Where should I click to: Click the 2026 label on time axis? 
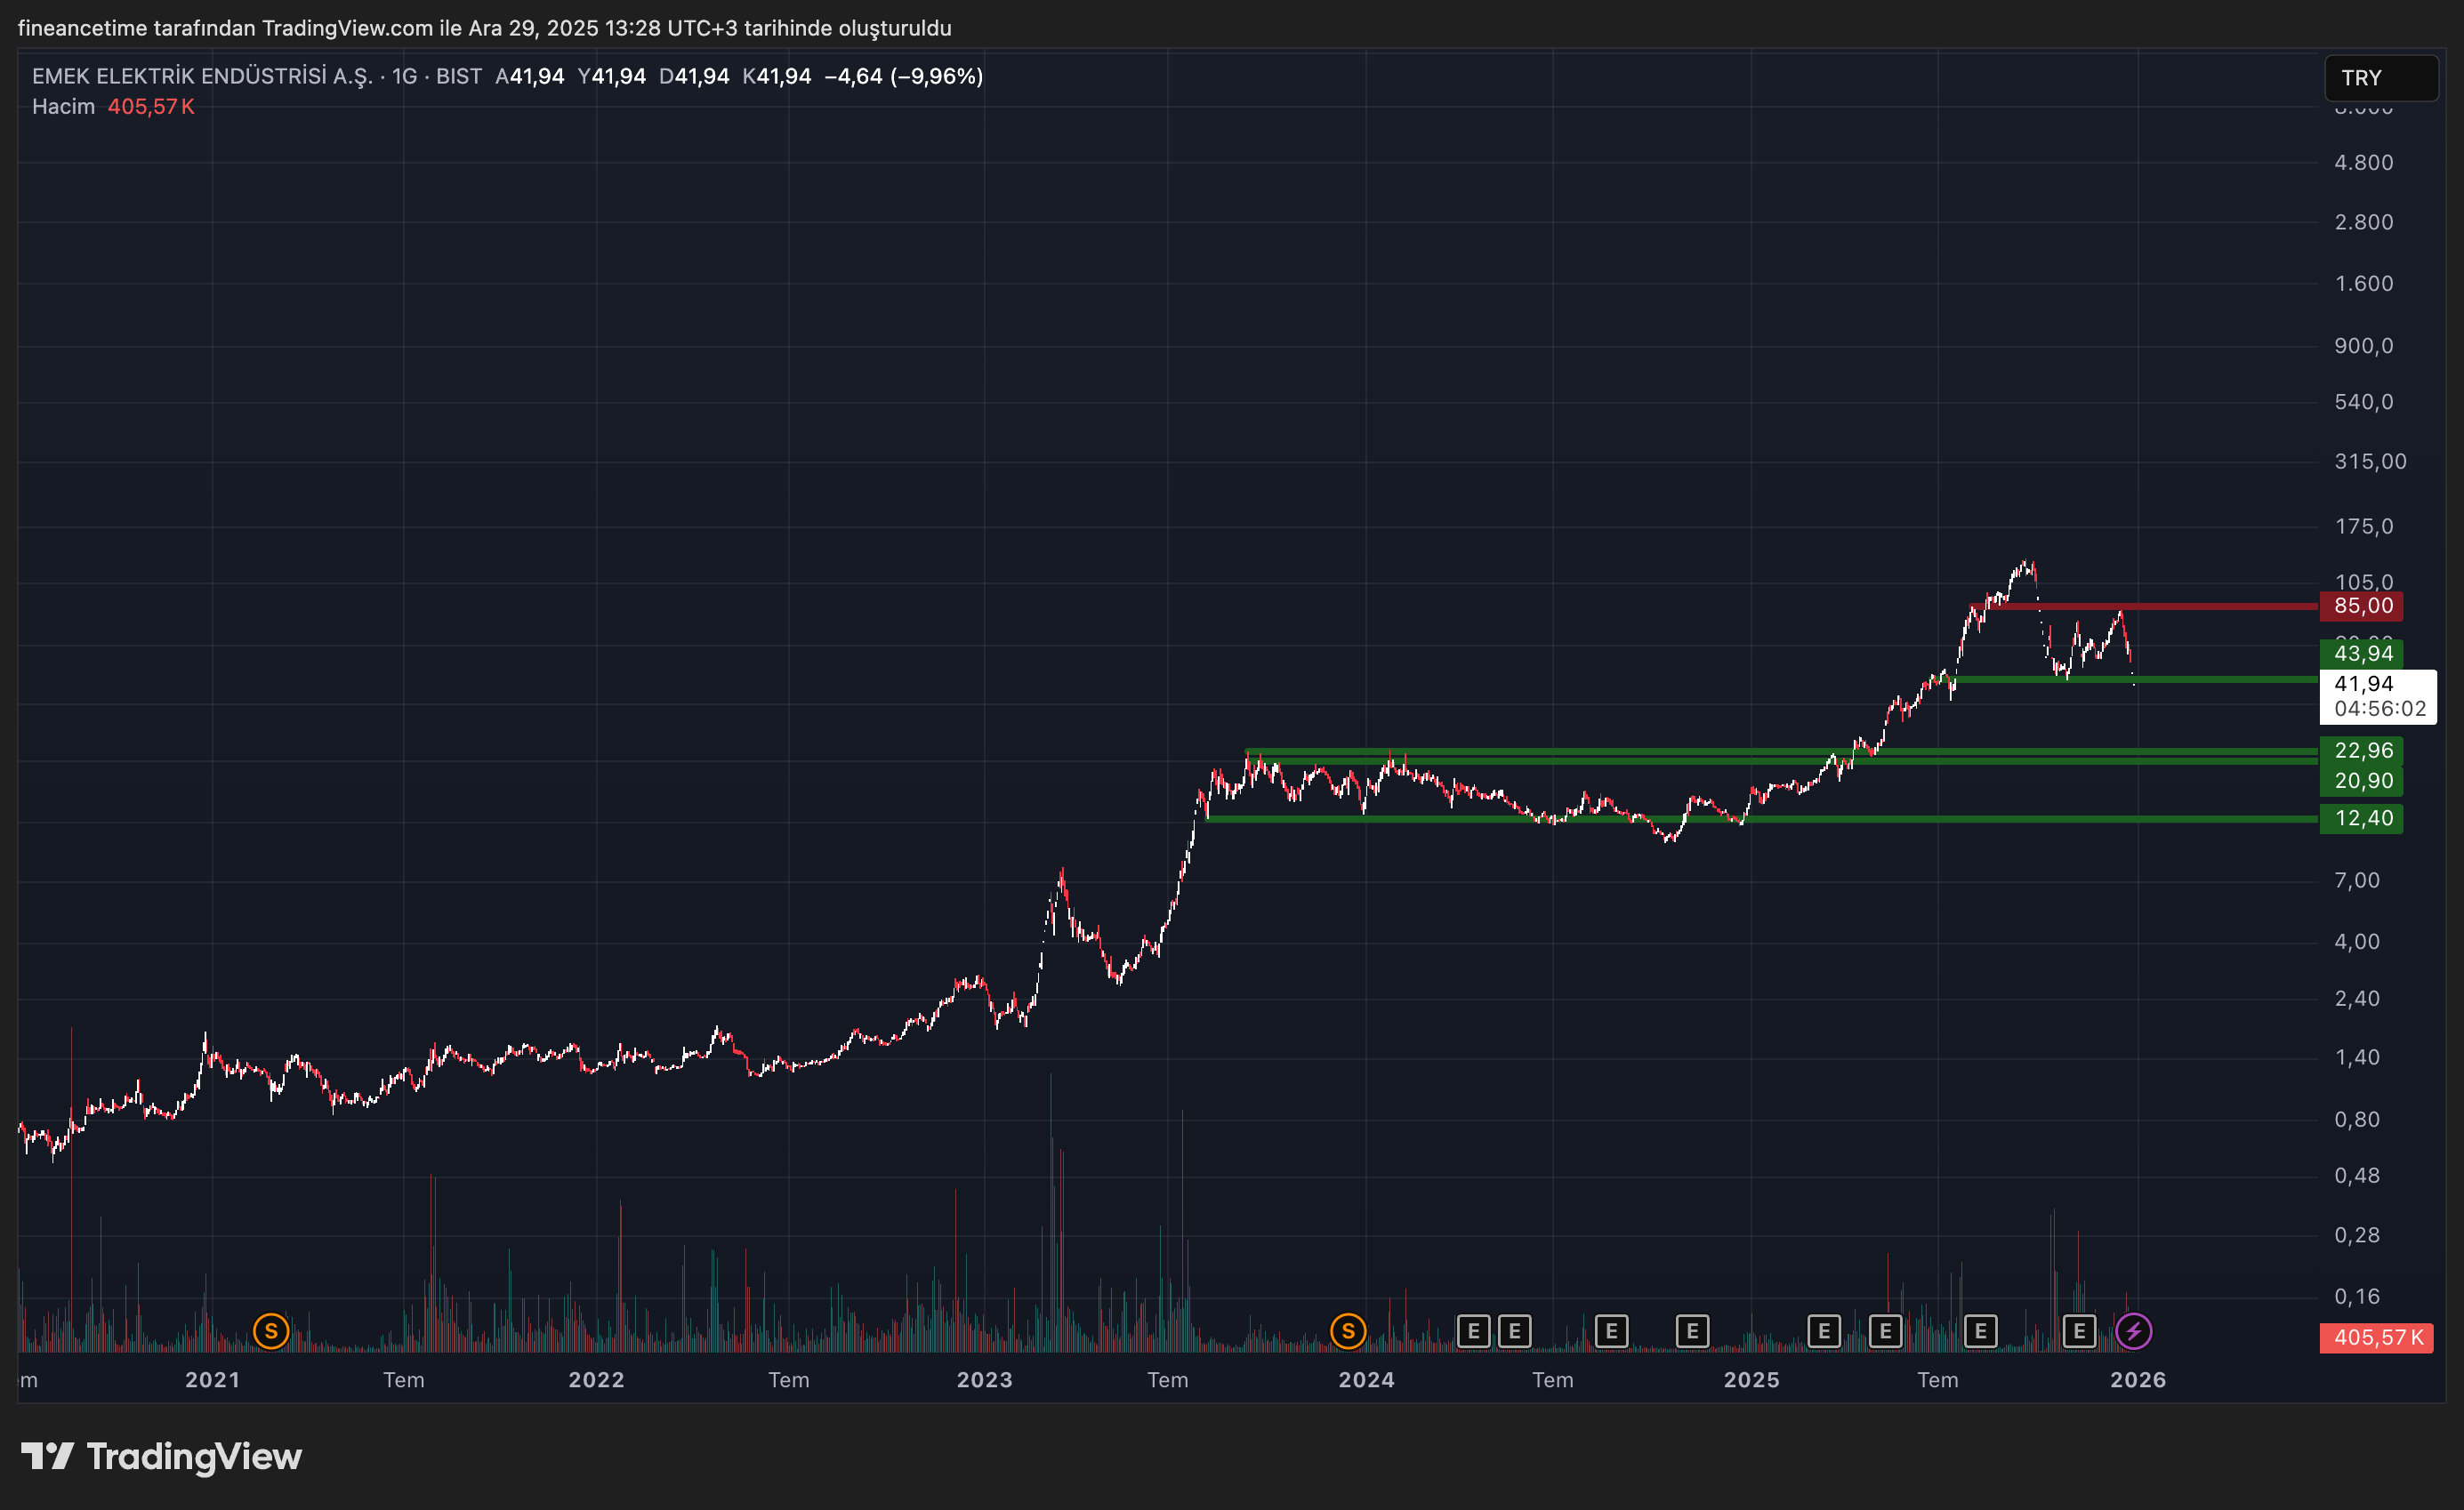[x=2137, y=1380]
